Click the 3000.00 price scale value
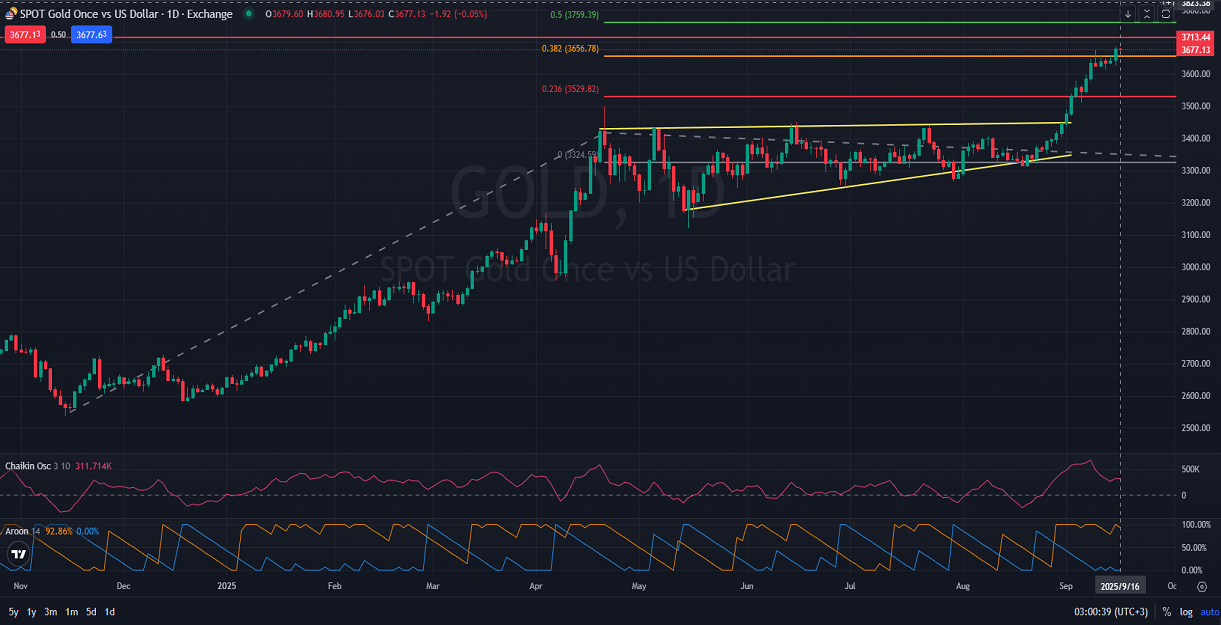 pyautogui.click(x=1194, y=267)
